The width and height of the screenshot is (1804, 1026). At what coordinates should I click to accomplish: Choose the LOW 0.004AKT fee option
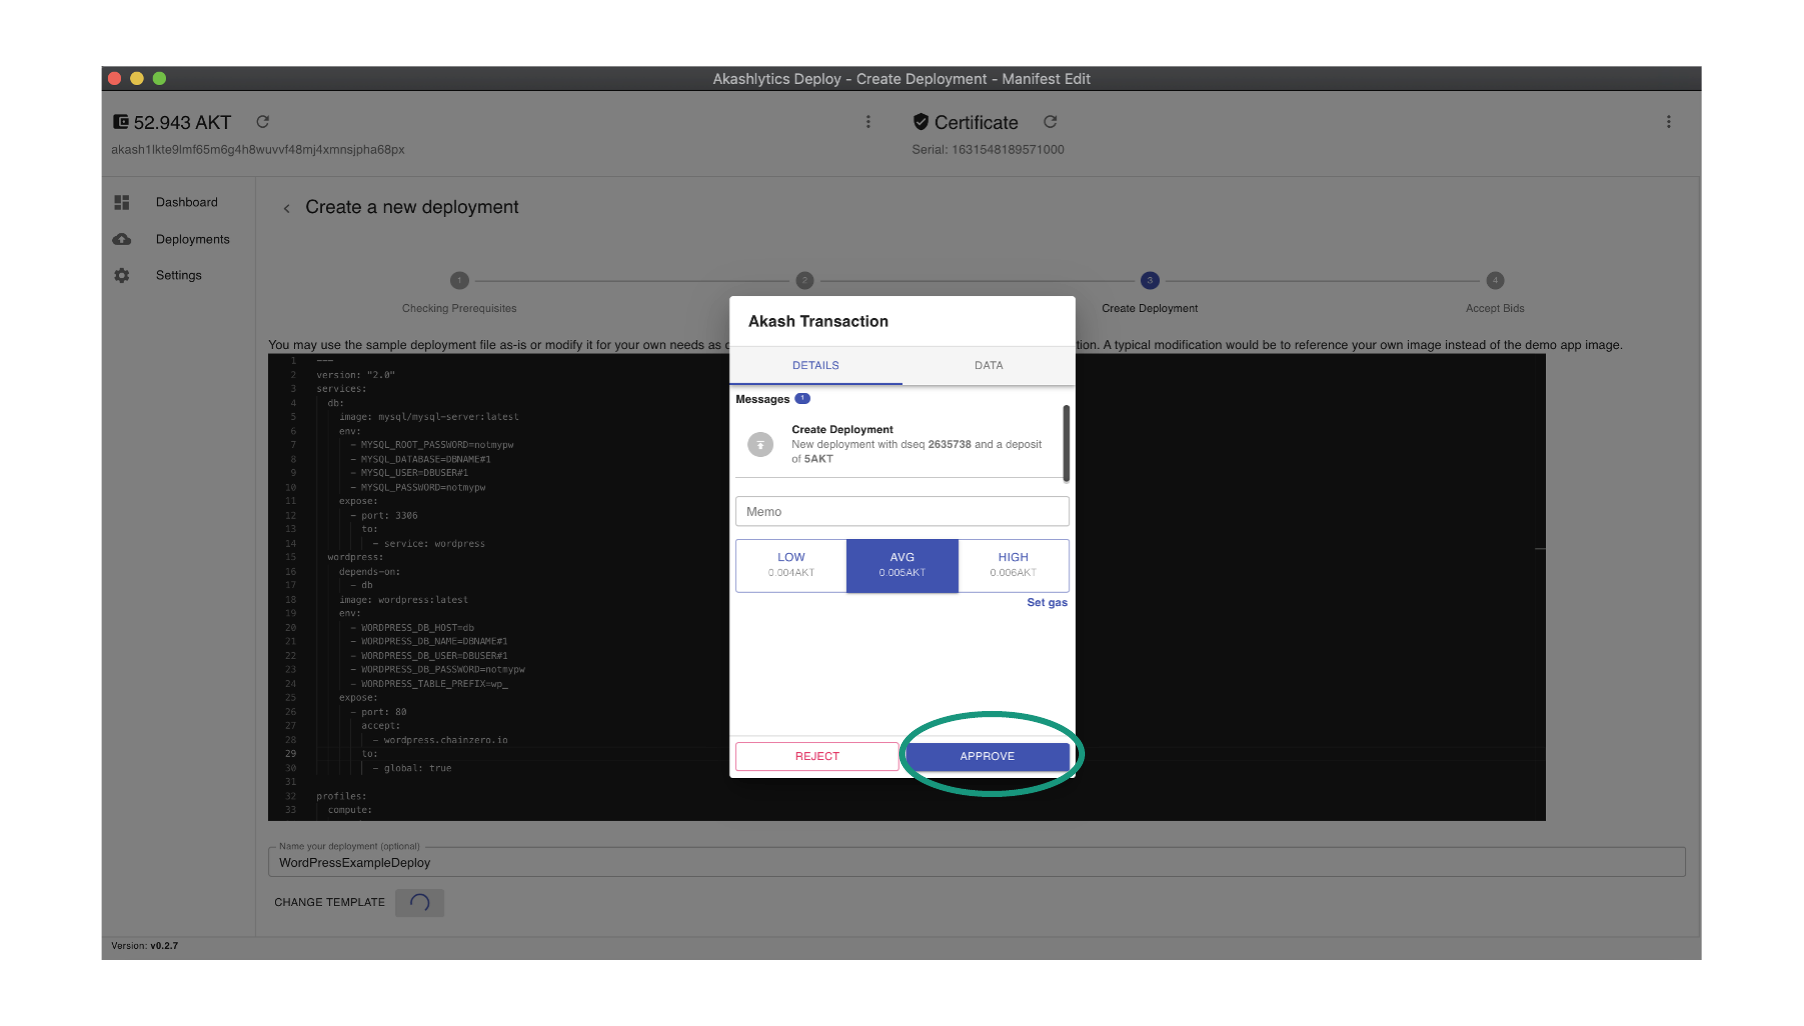click(791, 566)
